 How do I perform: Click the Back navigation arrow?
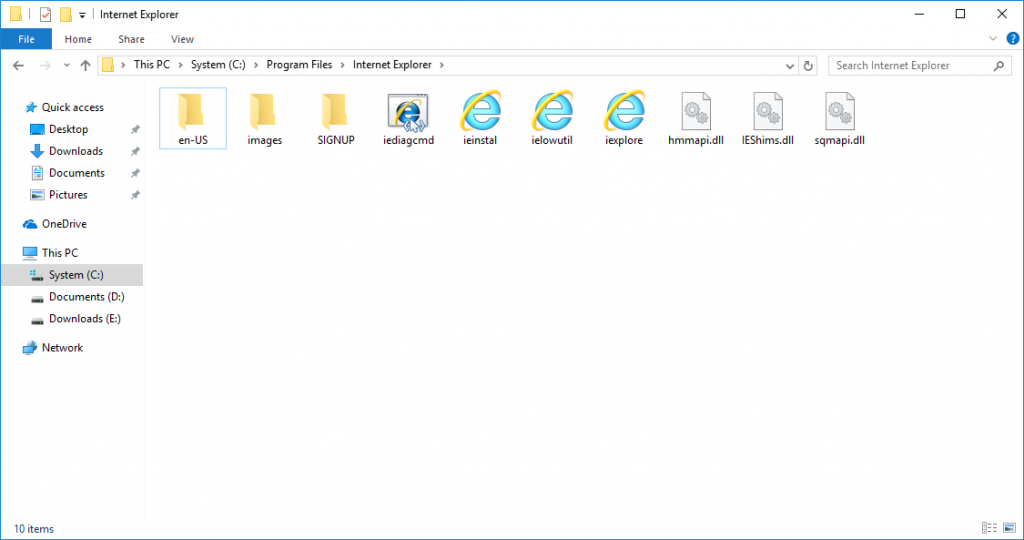(18, 65)
